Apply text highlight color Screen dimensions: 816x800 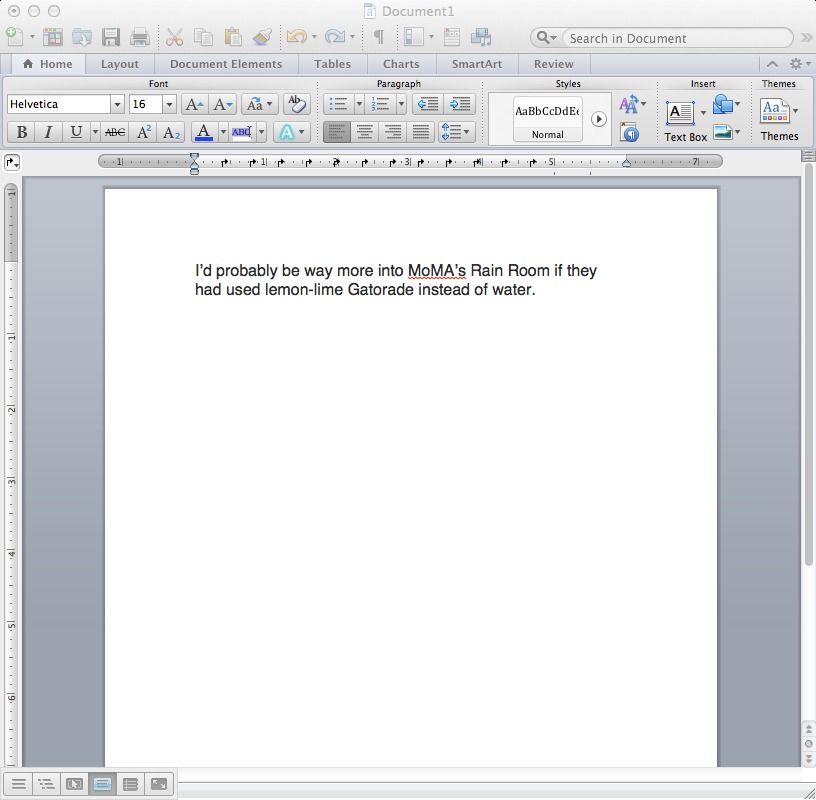pyautogui.click(x=242, y=132)
